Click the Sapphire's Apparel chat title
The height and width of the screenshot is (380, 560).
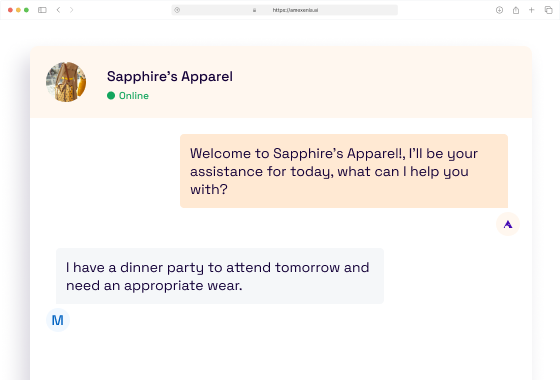point(170,76)
